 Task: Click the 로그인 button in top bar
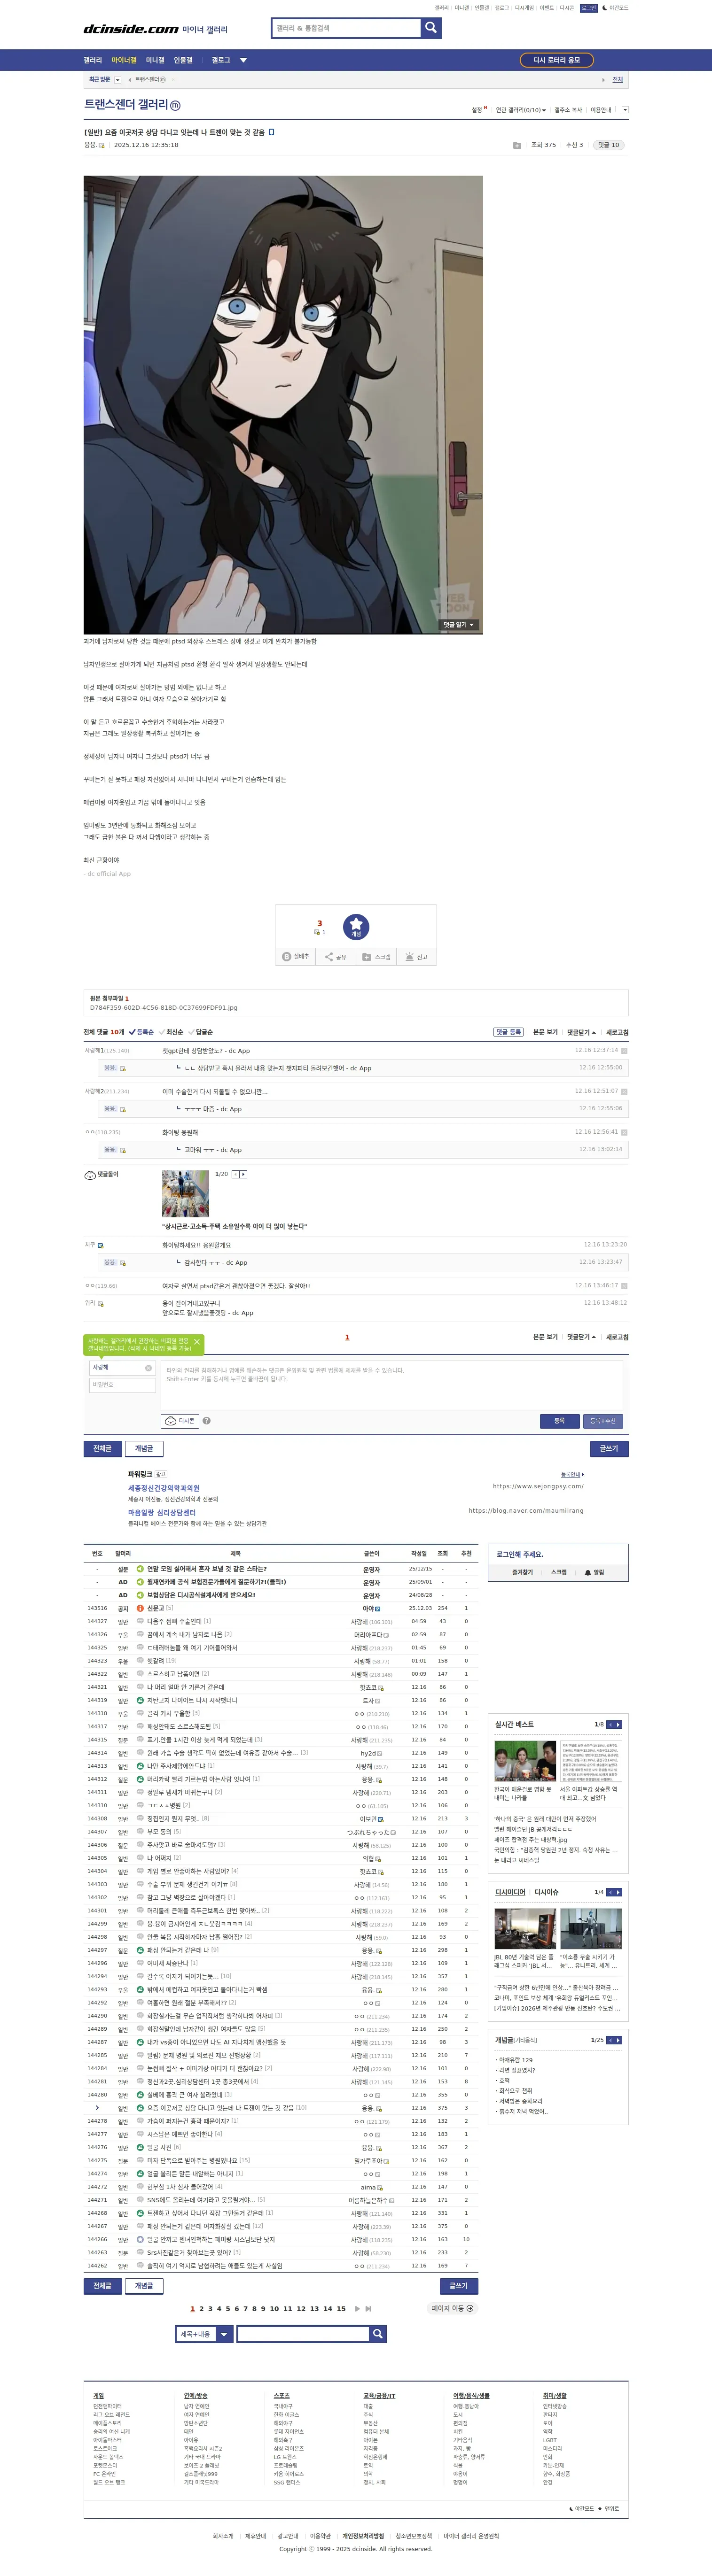(x=589, y=8)
